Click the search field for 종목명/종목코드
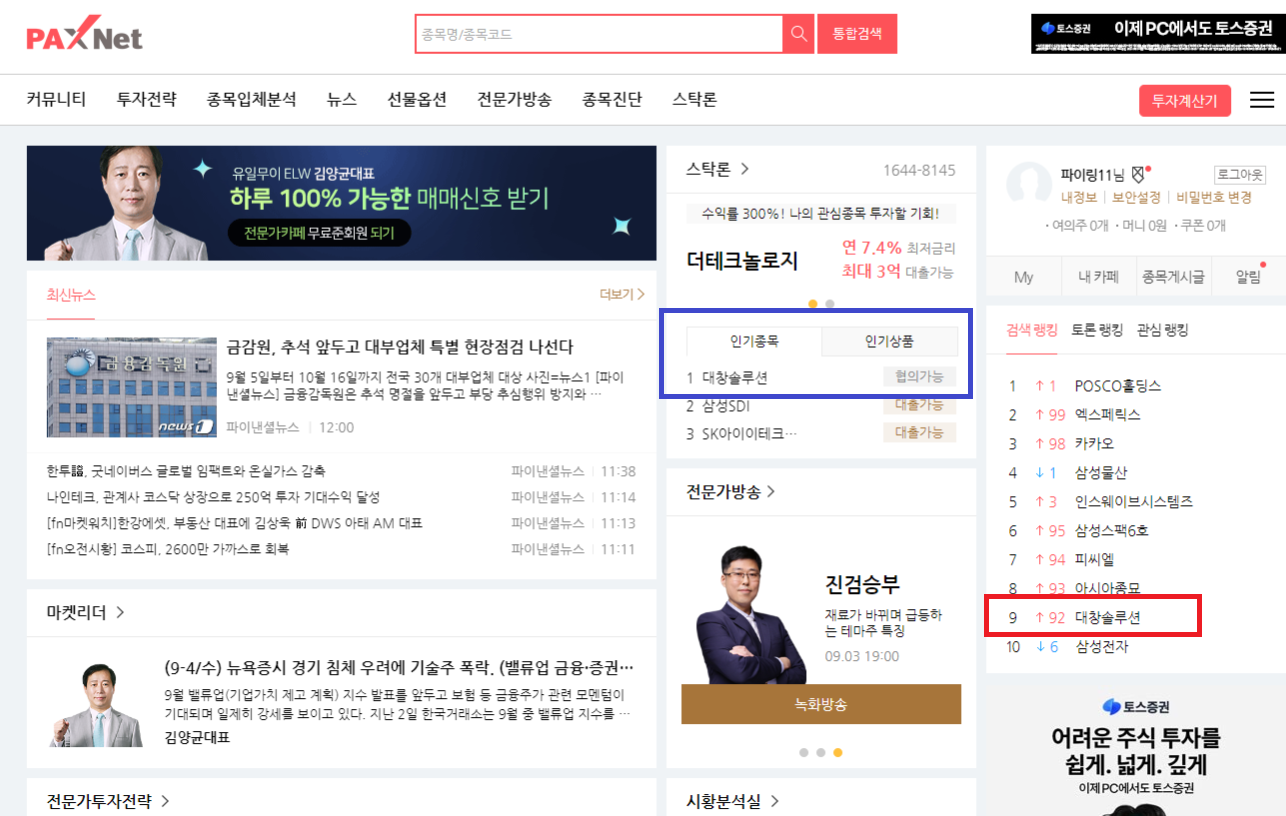The width and height of the screenshot is (1286, 816). (599, 34)
